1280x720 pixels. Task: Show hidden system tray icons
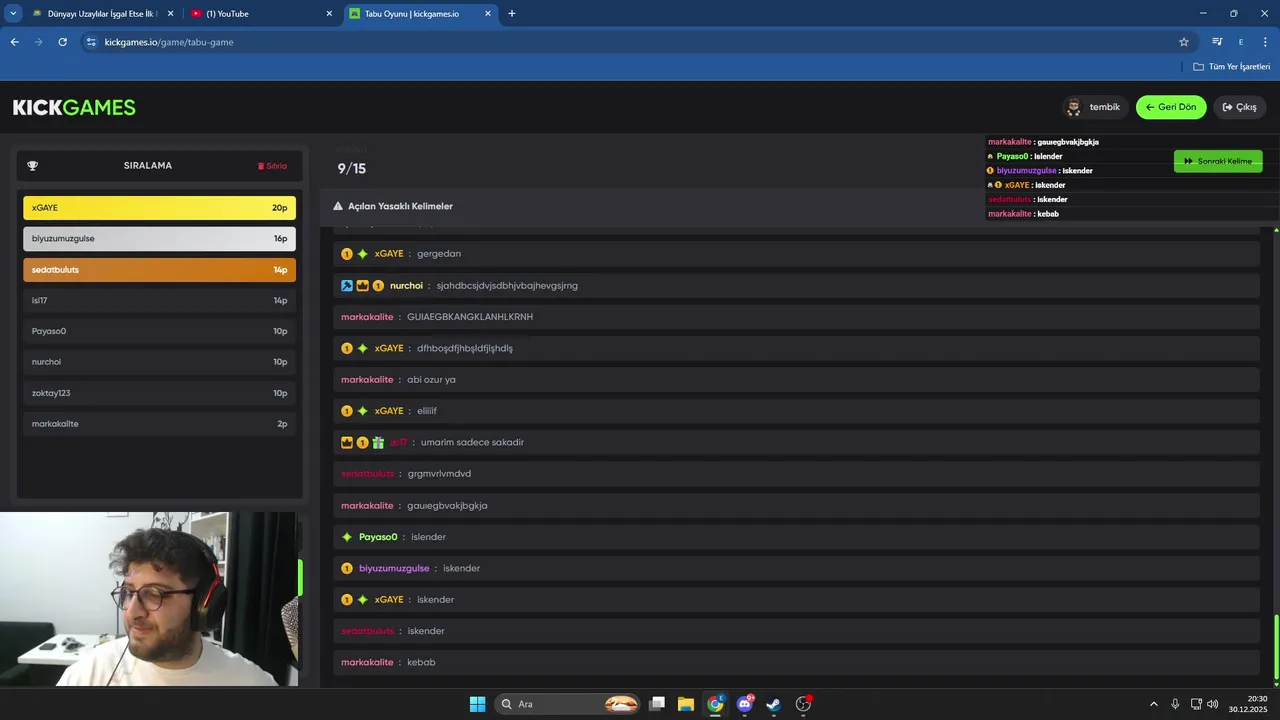coord(1154,704)
